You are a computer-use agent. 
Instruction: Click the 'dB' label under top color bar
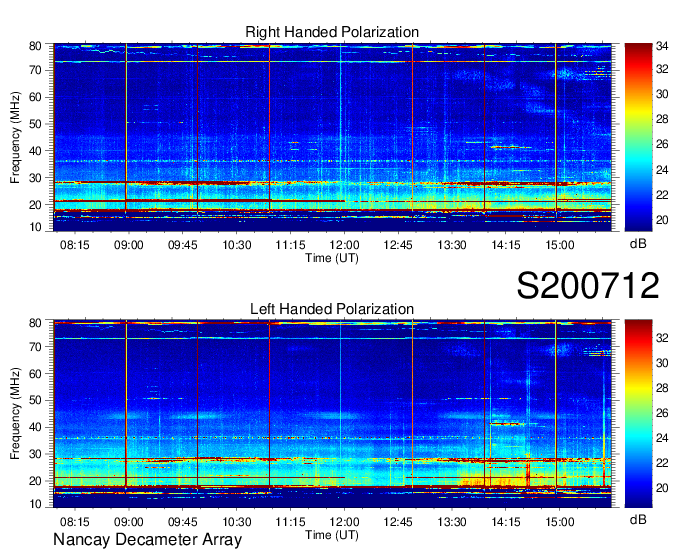click(638, 244)
